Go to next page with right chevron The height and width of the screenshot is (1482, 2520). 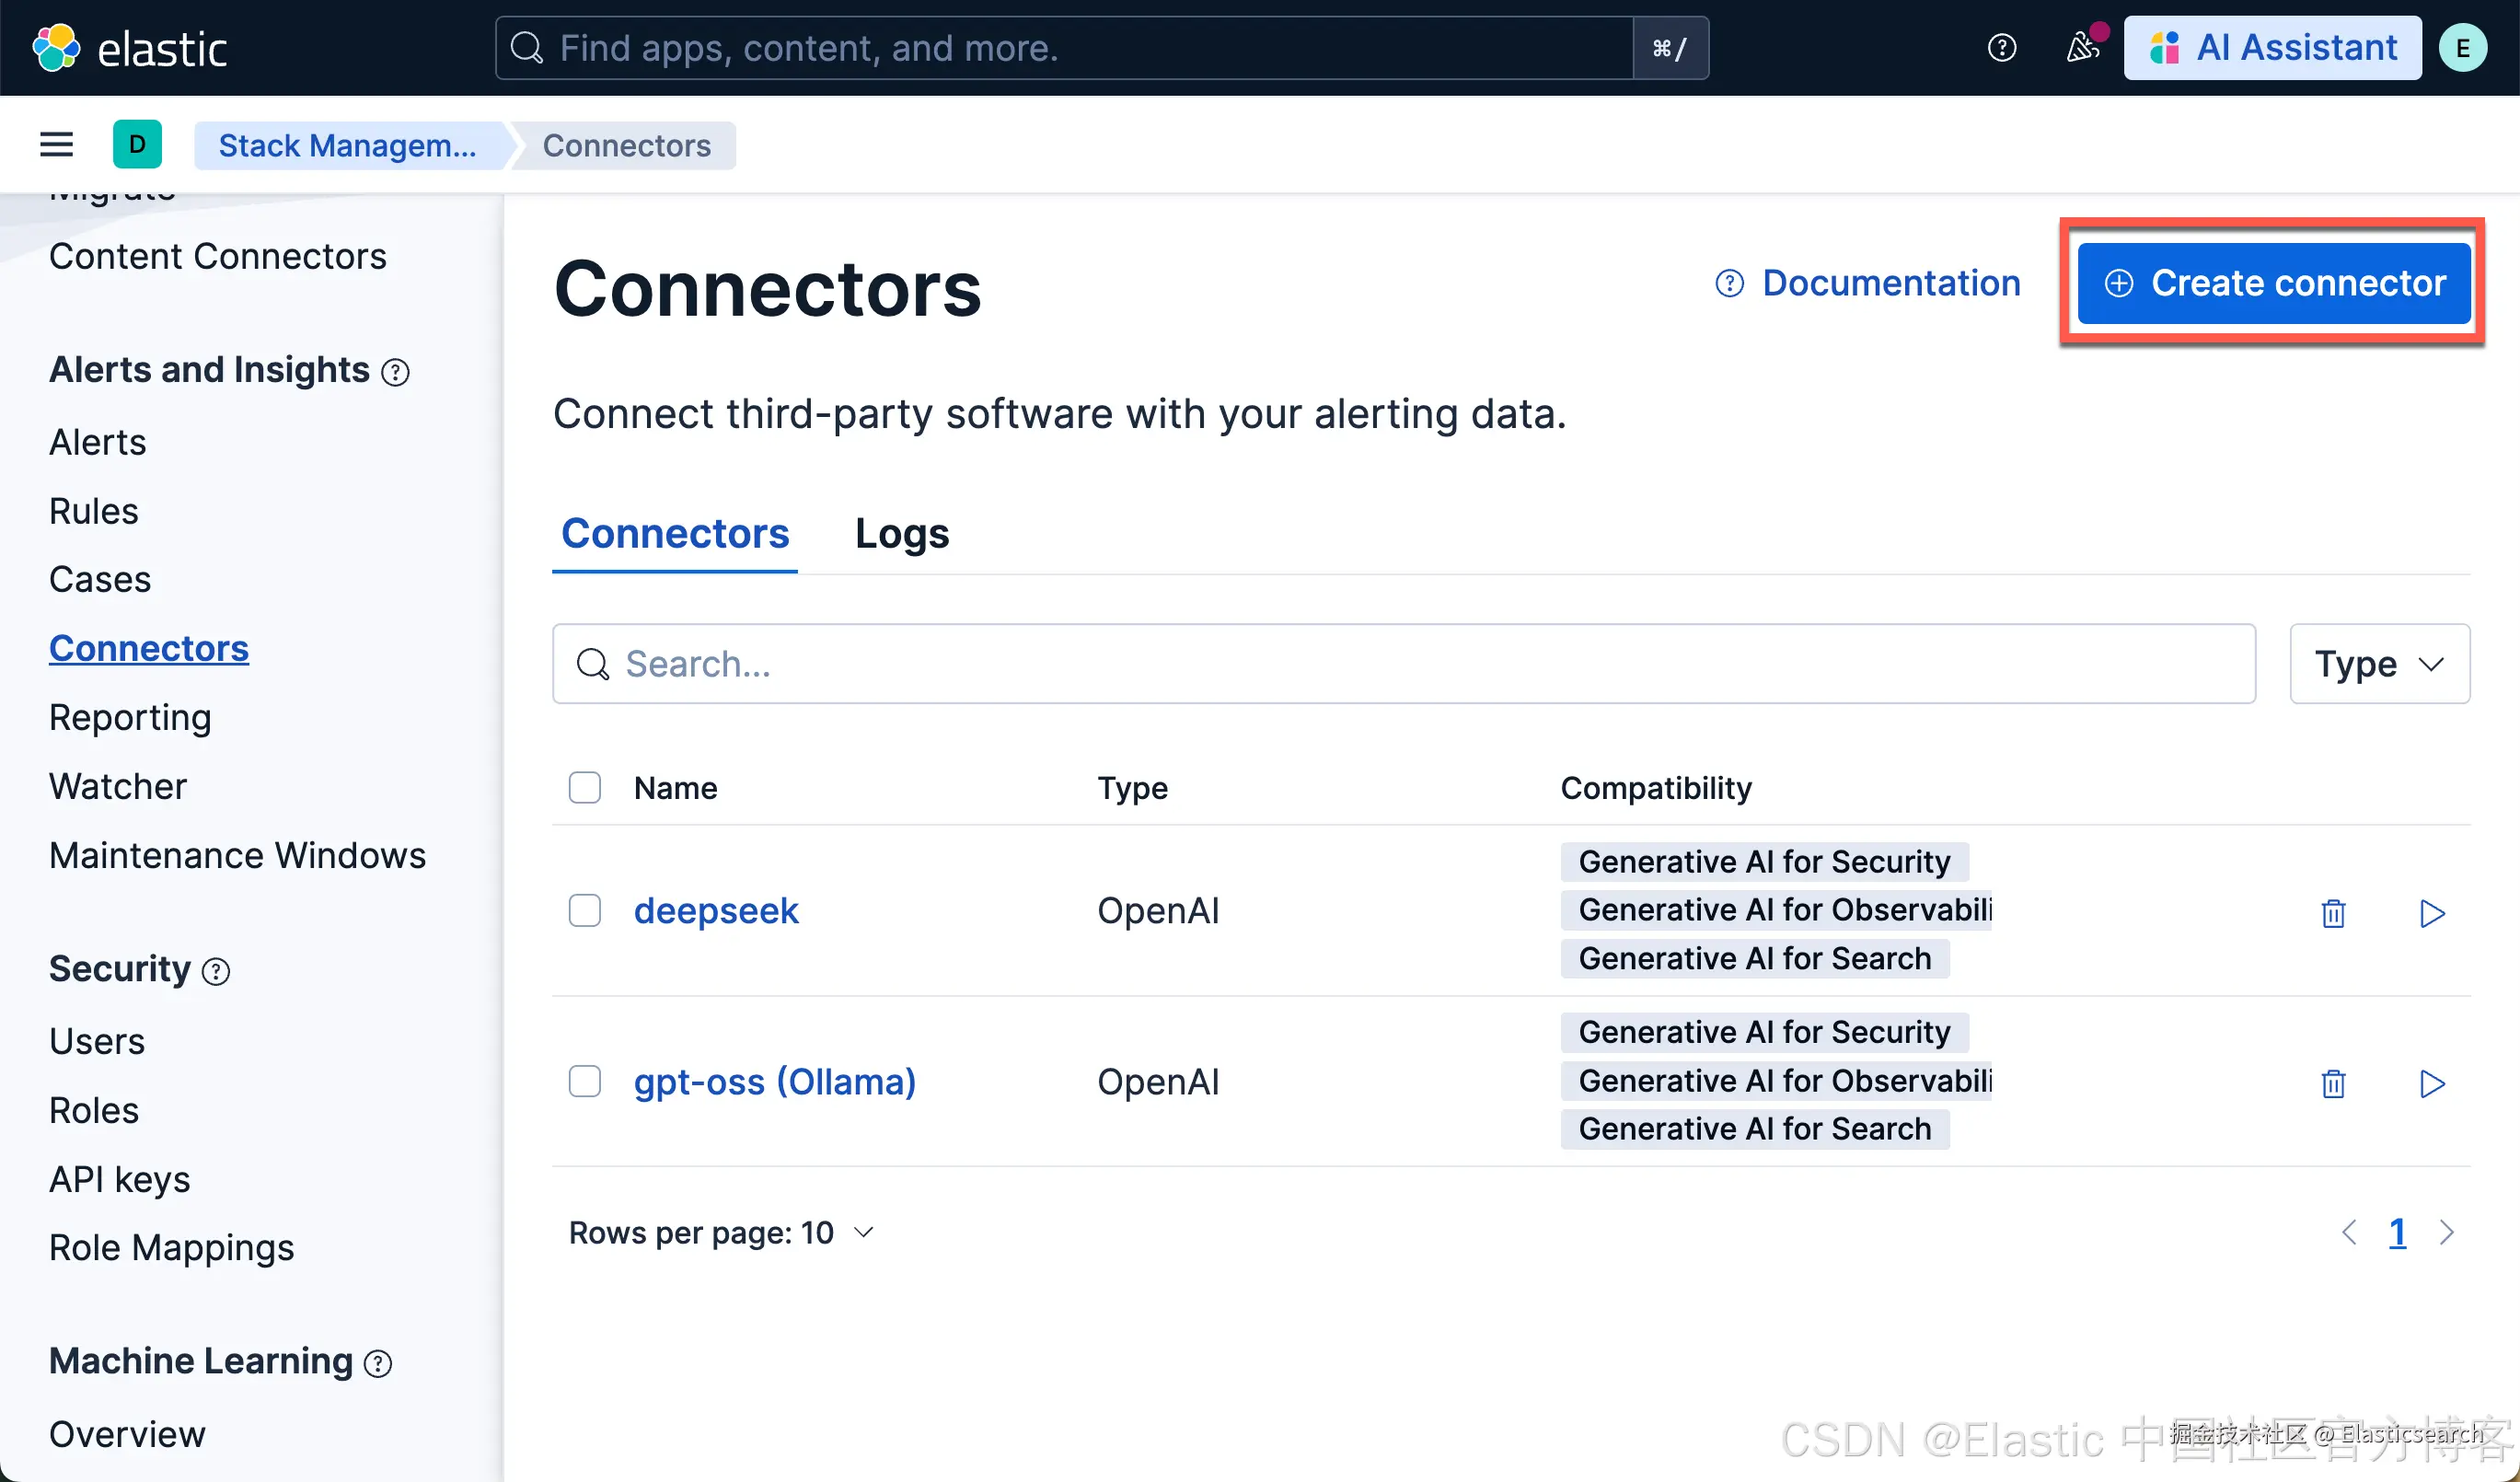[x=2447, y=1233]
